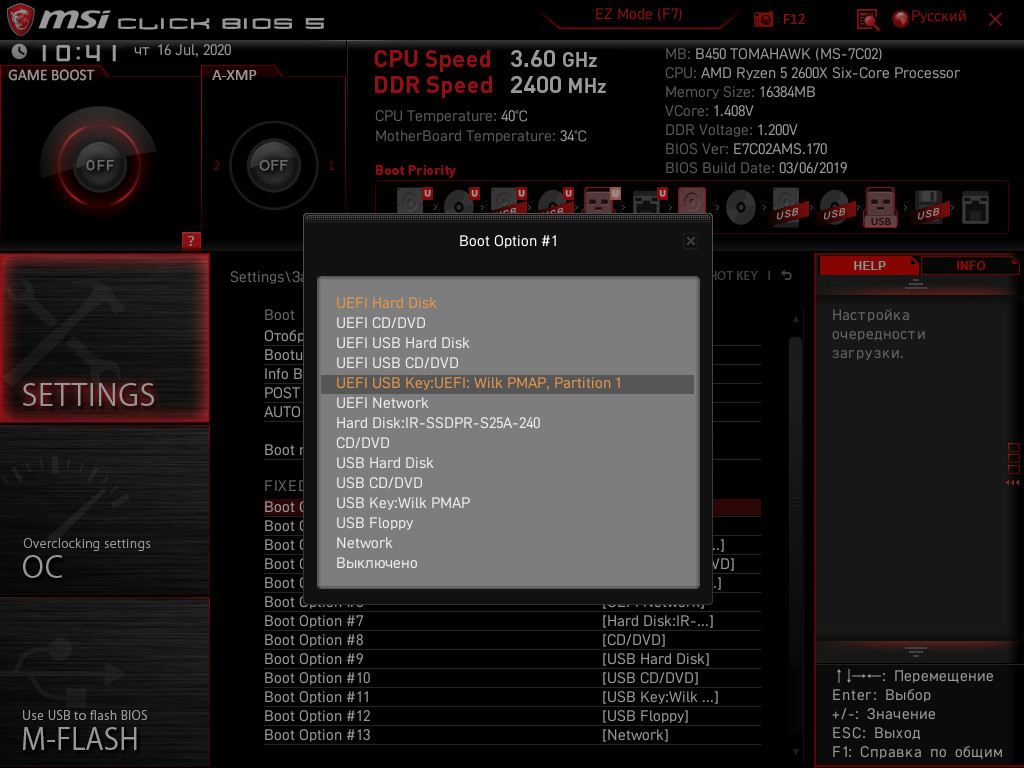
Task: Click the red question mark help icon
Action: point(191,240)
